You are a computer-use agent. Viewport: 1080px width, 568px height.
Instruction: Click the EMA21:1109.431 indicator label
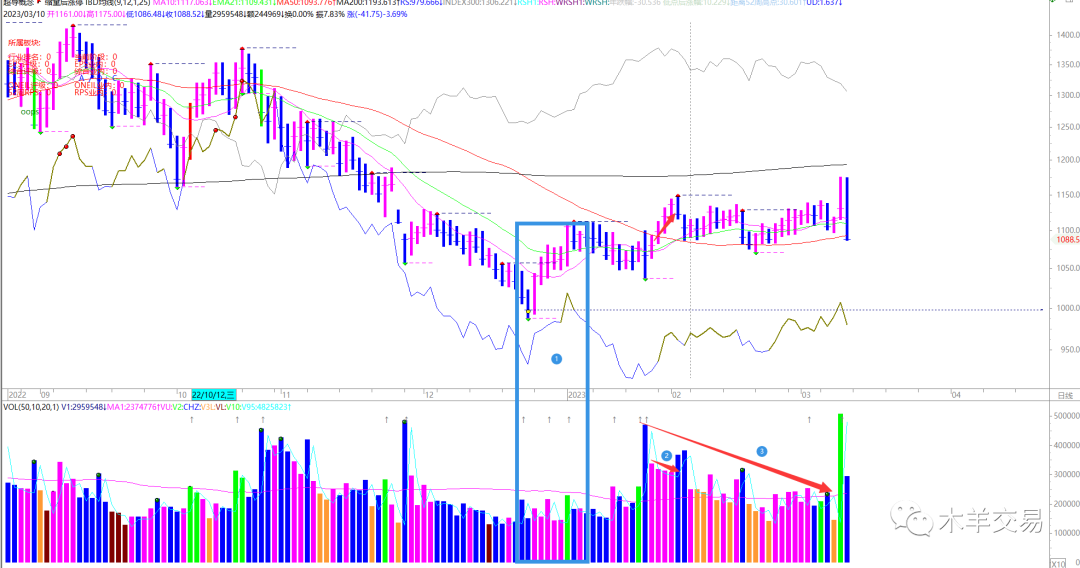tap(243, 3)
